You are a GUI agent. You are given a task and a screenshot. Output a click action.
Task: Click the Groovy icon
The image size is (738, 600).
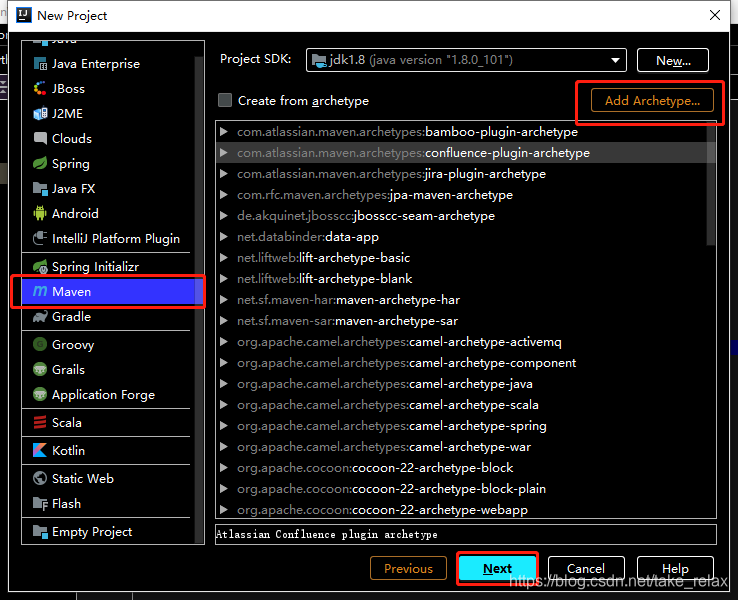coord(40,344)
